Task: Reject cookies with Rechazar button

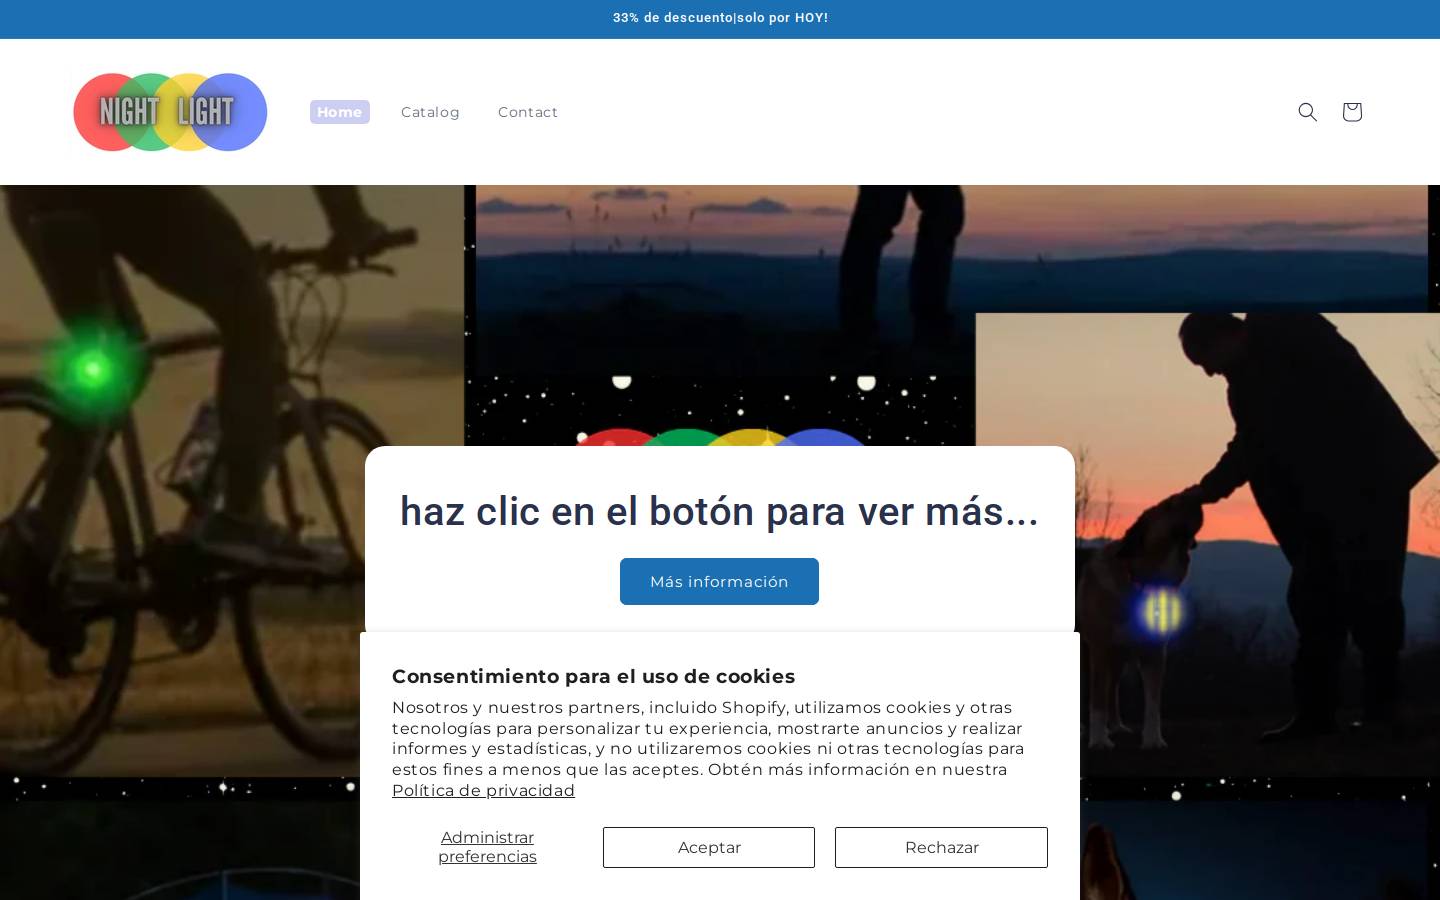Action: click(x=941, y=847)
